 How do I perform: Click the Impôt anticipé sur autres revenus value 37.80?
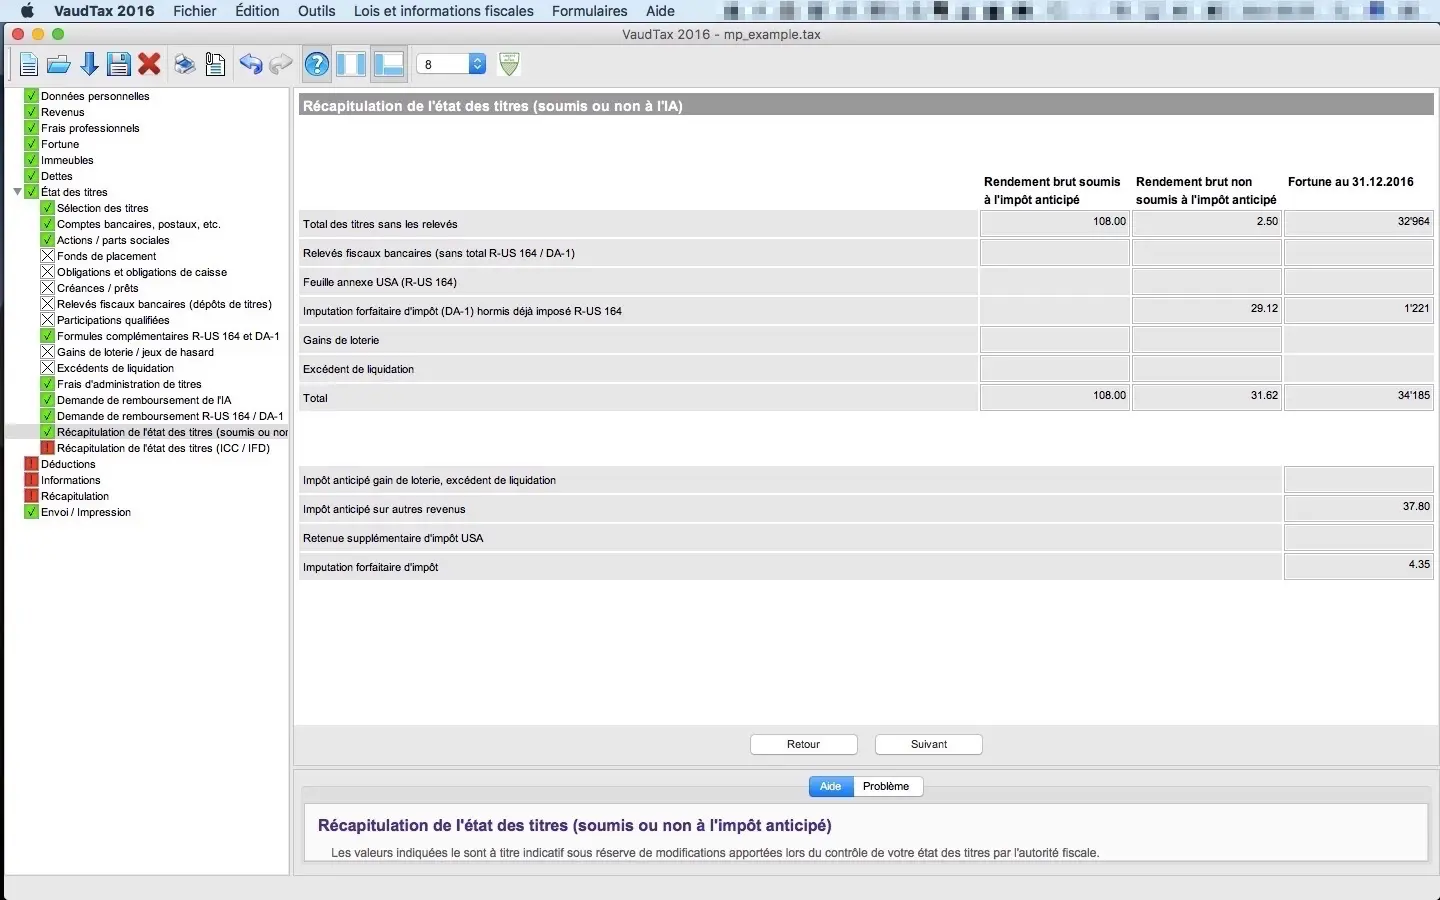[x=1359, y=508]
